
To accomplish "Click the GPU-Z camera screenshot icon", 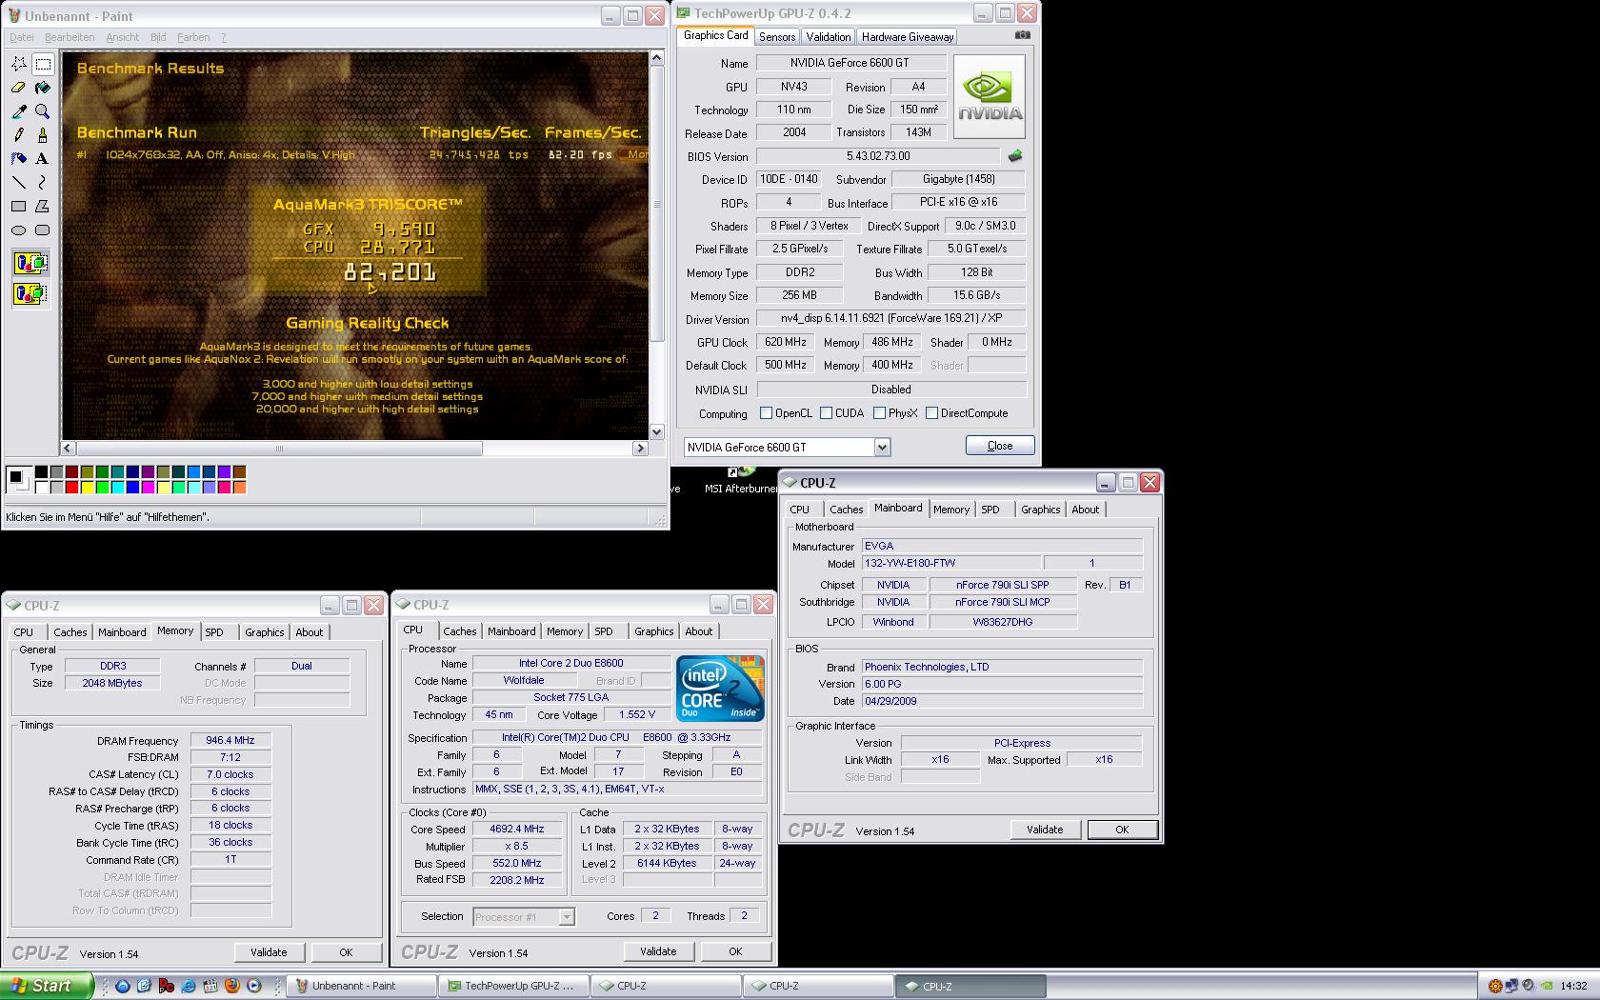I will tap(1022, 35).
